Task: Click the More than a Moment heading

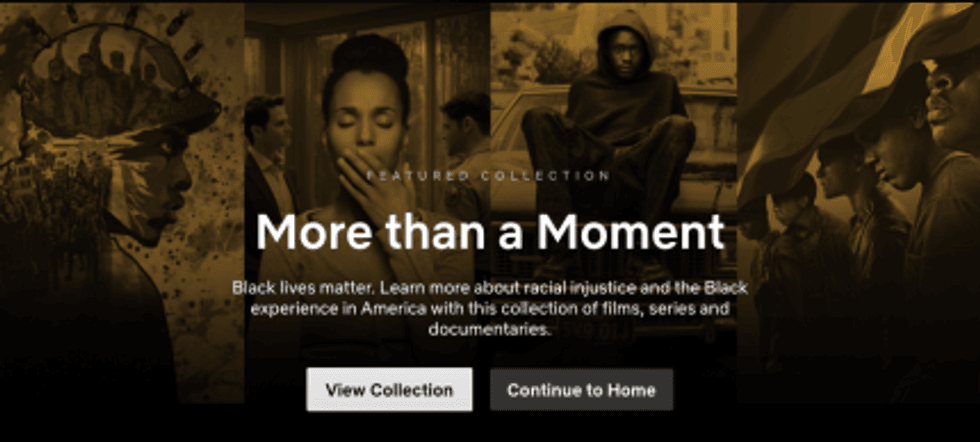Action: click(x=490, y=232)
